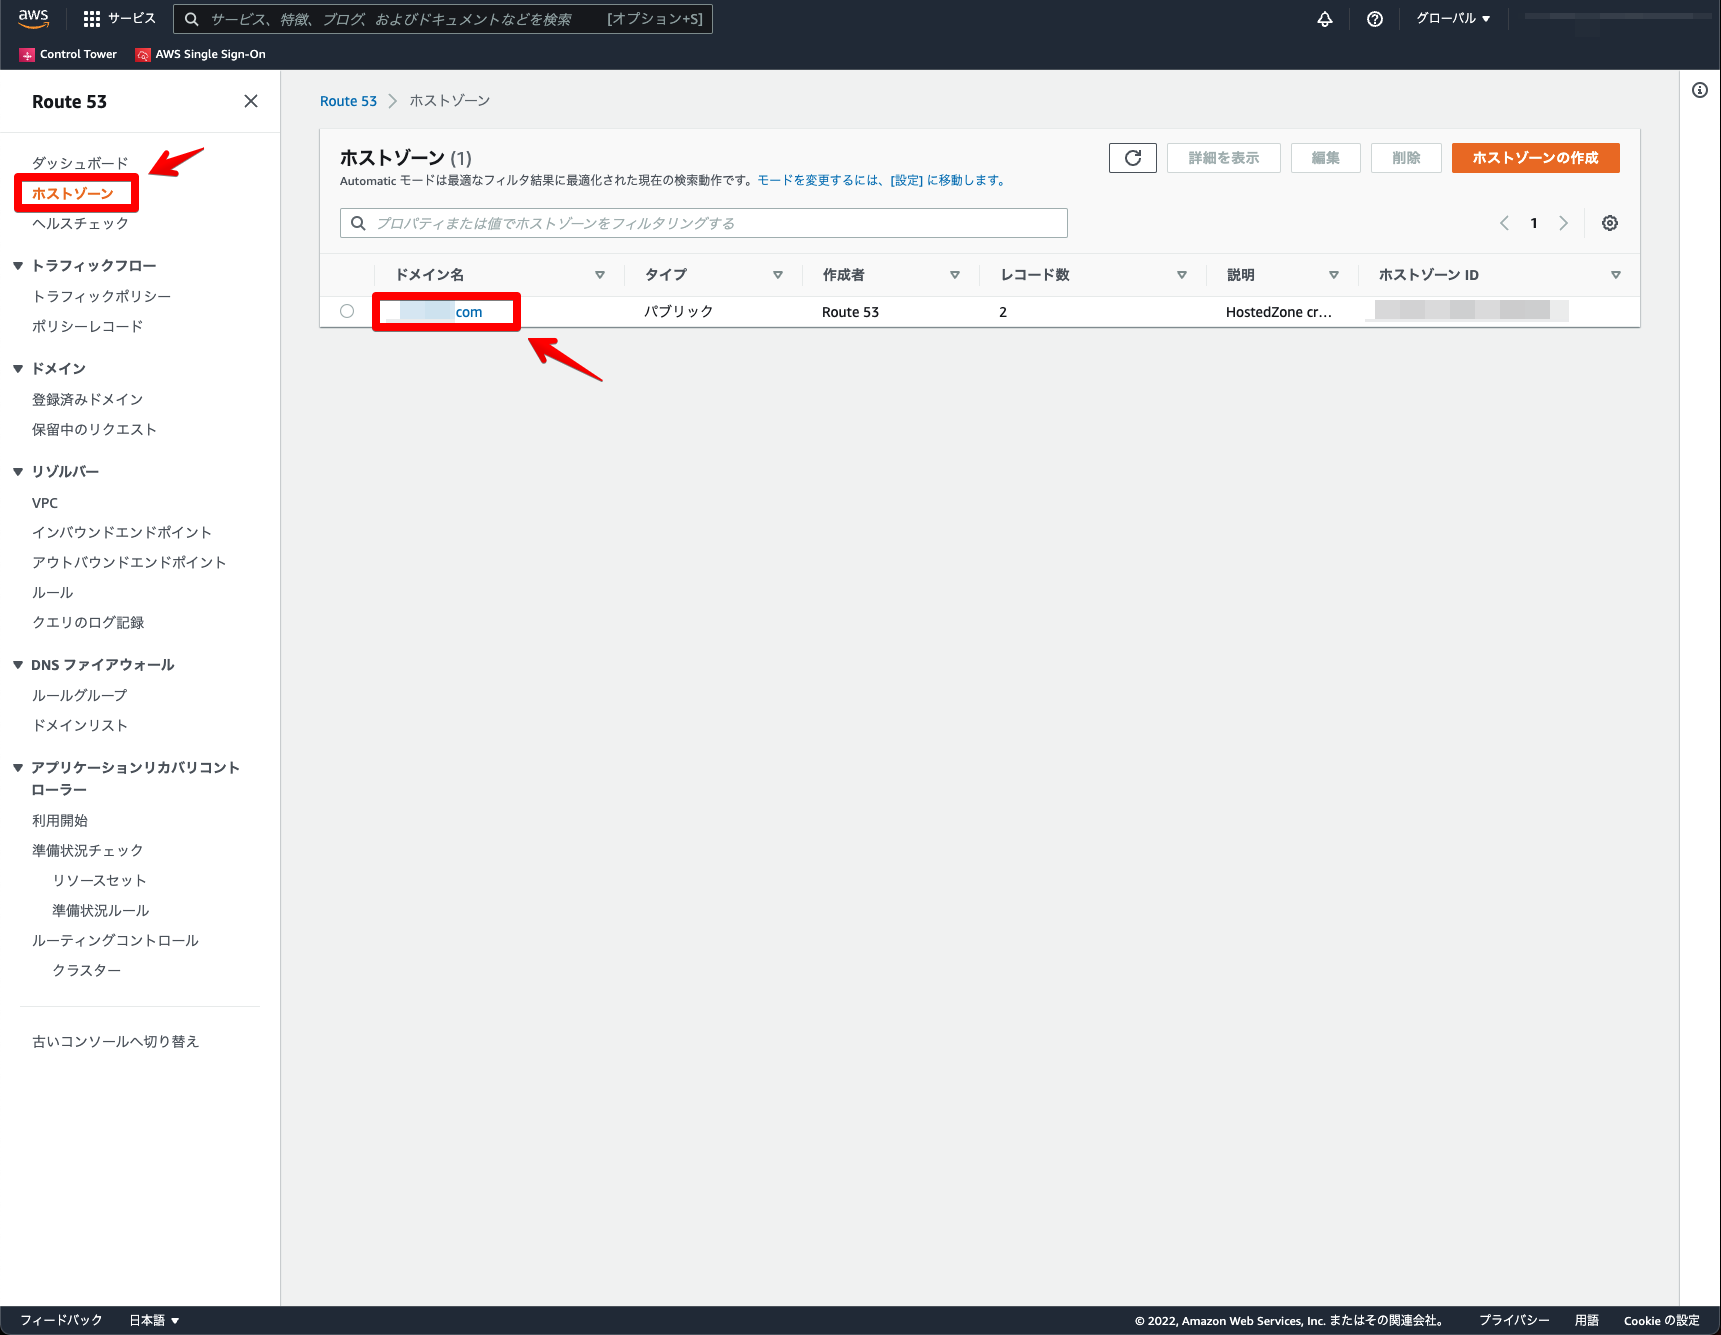Image resolution: width=1721 pixels, height=1335 pixels.
Task: Open the Control Tower bookmark
Action: [68, 54]
